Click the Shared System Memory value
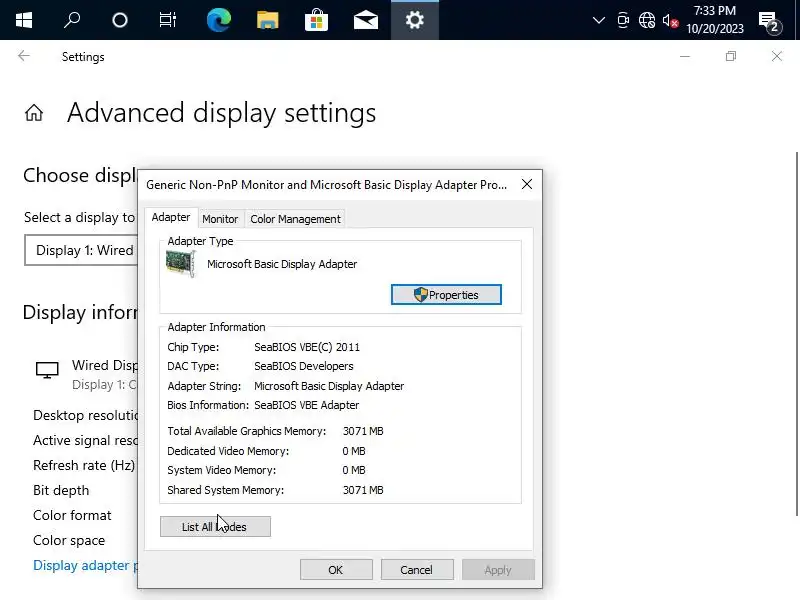This screenshot has width=800, height=600. coord(363,490)
